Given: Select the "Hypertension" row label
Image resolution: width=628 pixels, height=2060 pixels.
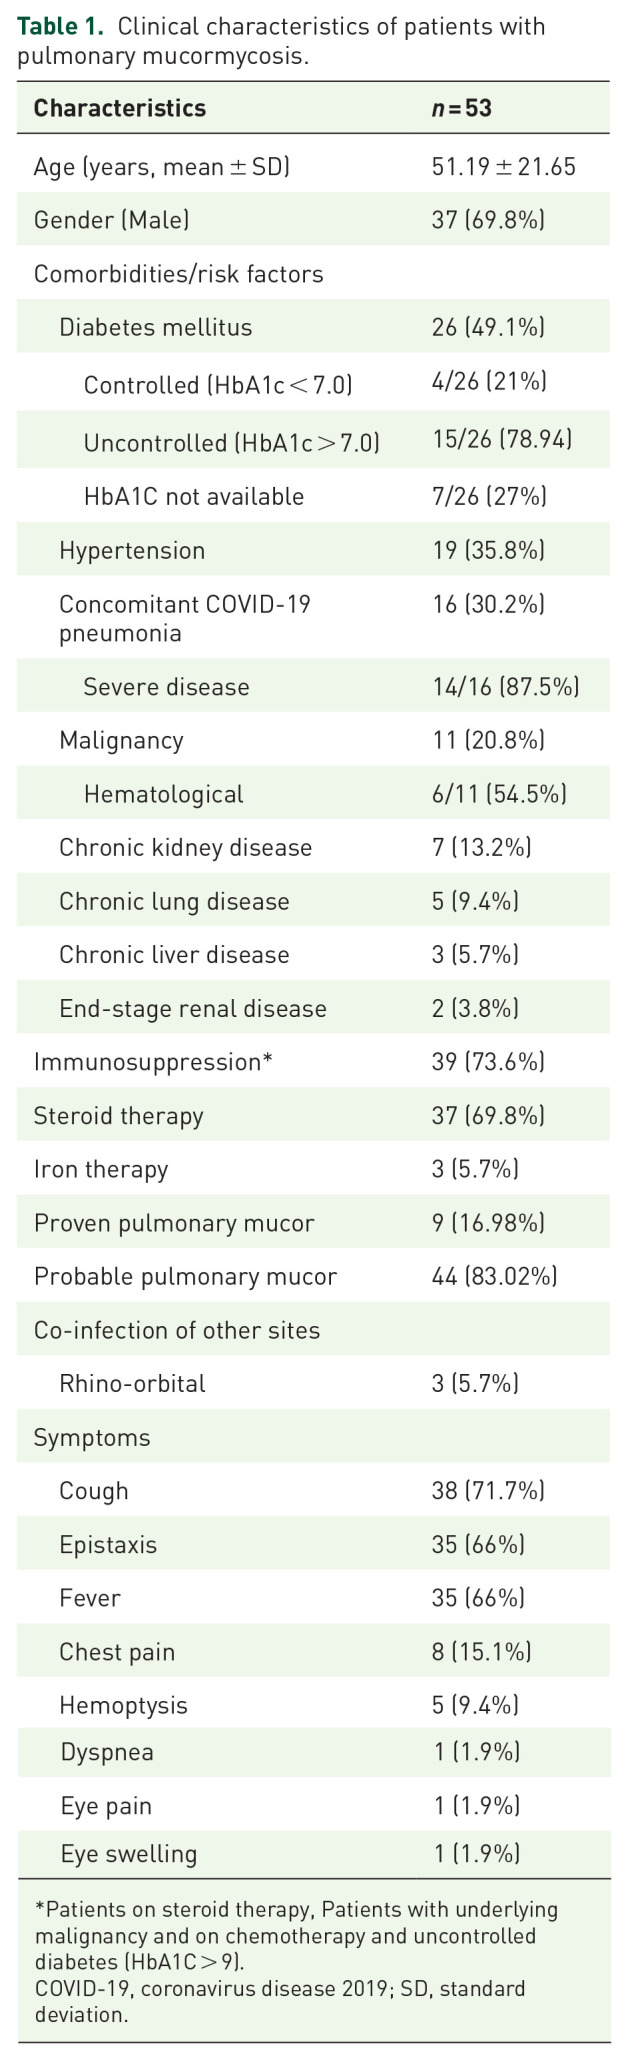Looking at the screenshot, I should click(x=132, y=550).
